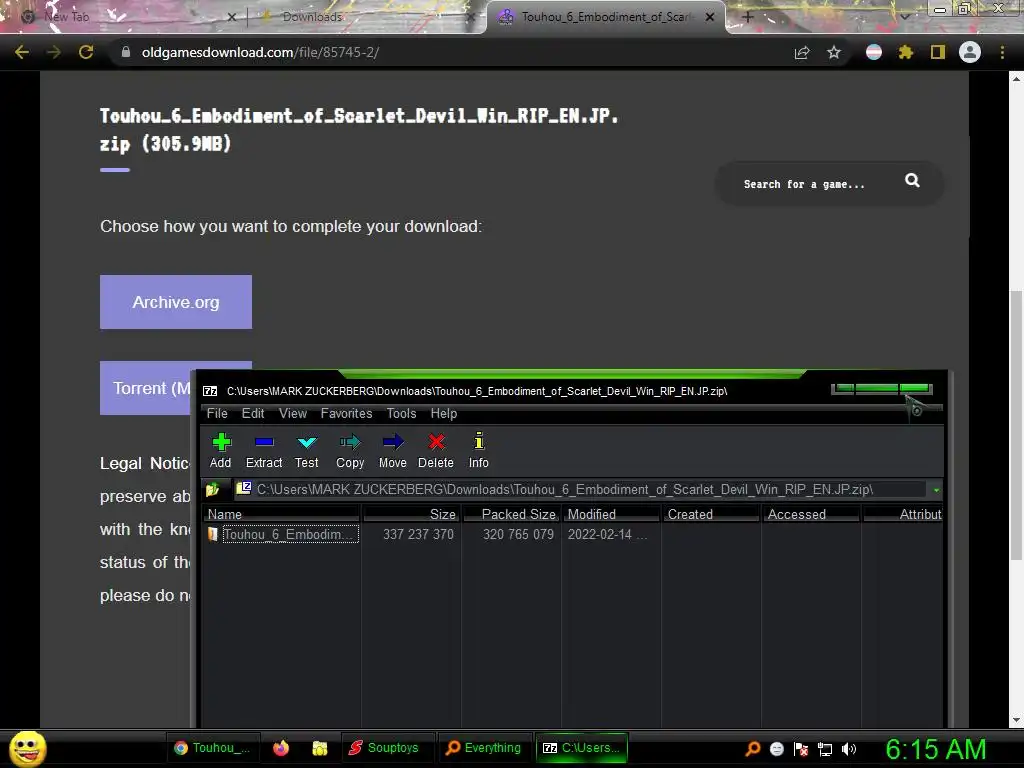Image resolution: width=1024 pixels, height=768 pixels.
Task: Click the Torrent download button
Action: pyautogui.click(x=146, y=388)
